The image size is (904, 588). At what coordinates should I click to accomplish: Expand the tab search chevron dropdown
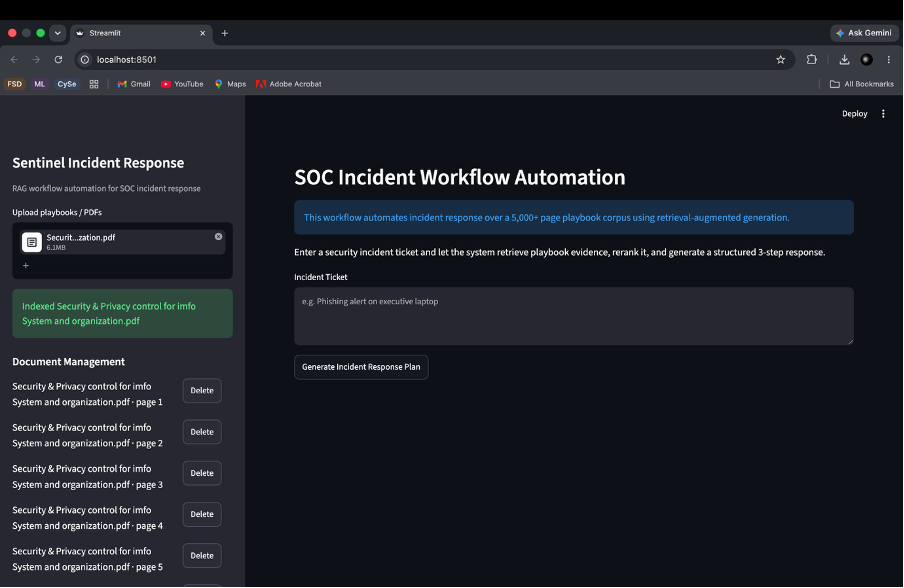point(58,33)
